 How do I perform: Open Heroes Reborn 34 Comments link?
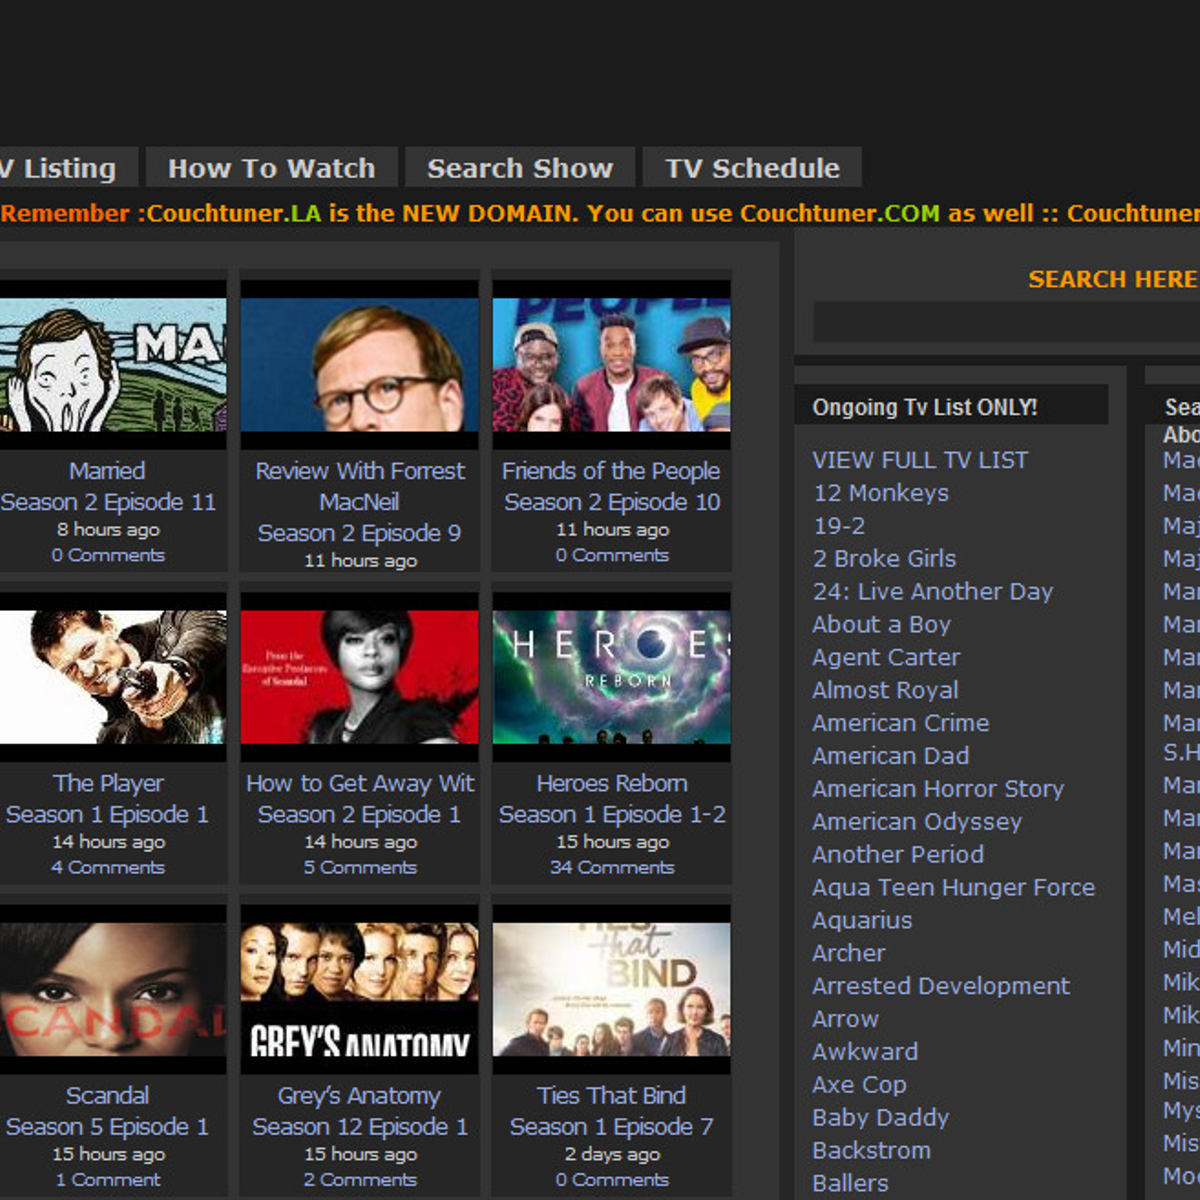click(612, 867)
